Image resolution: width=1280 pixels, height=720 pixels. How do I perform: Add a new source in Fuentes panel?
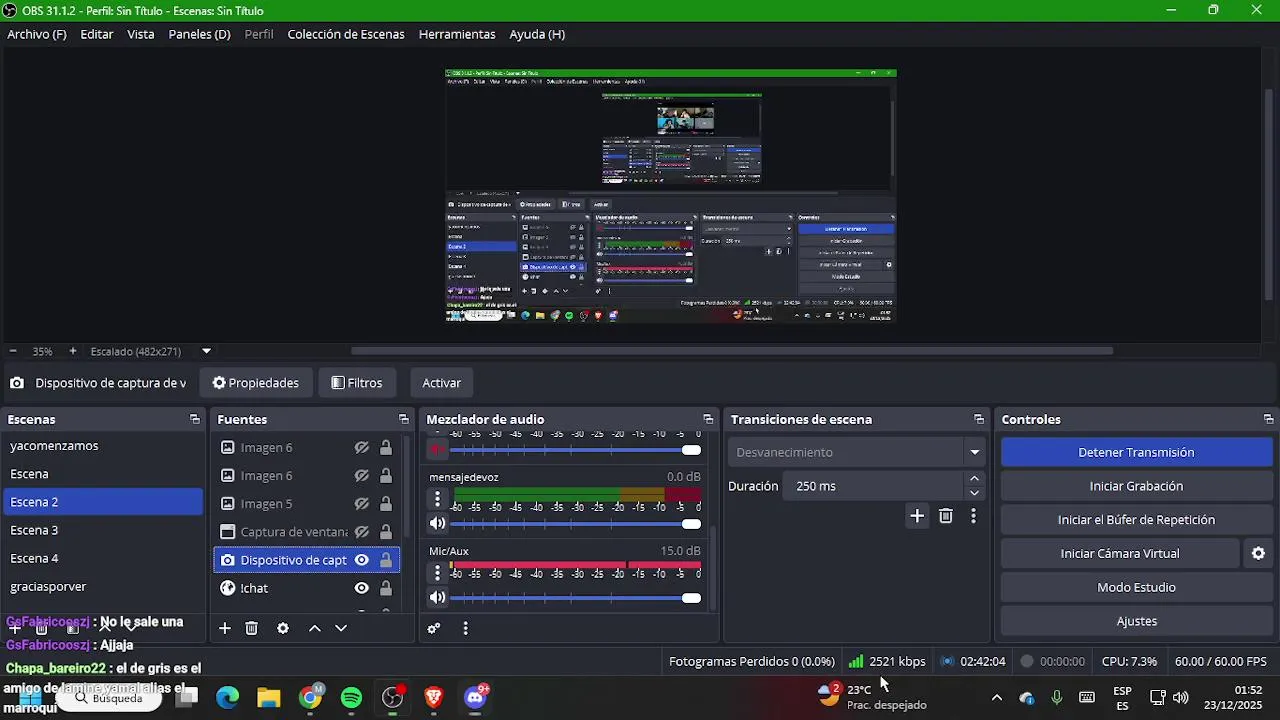pyautogui.click(x=225, y=628)
